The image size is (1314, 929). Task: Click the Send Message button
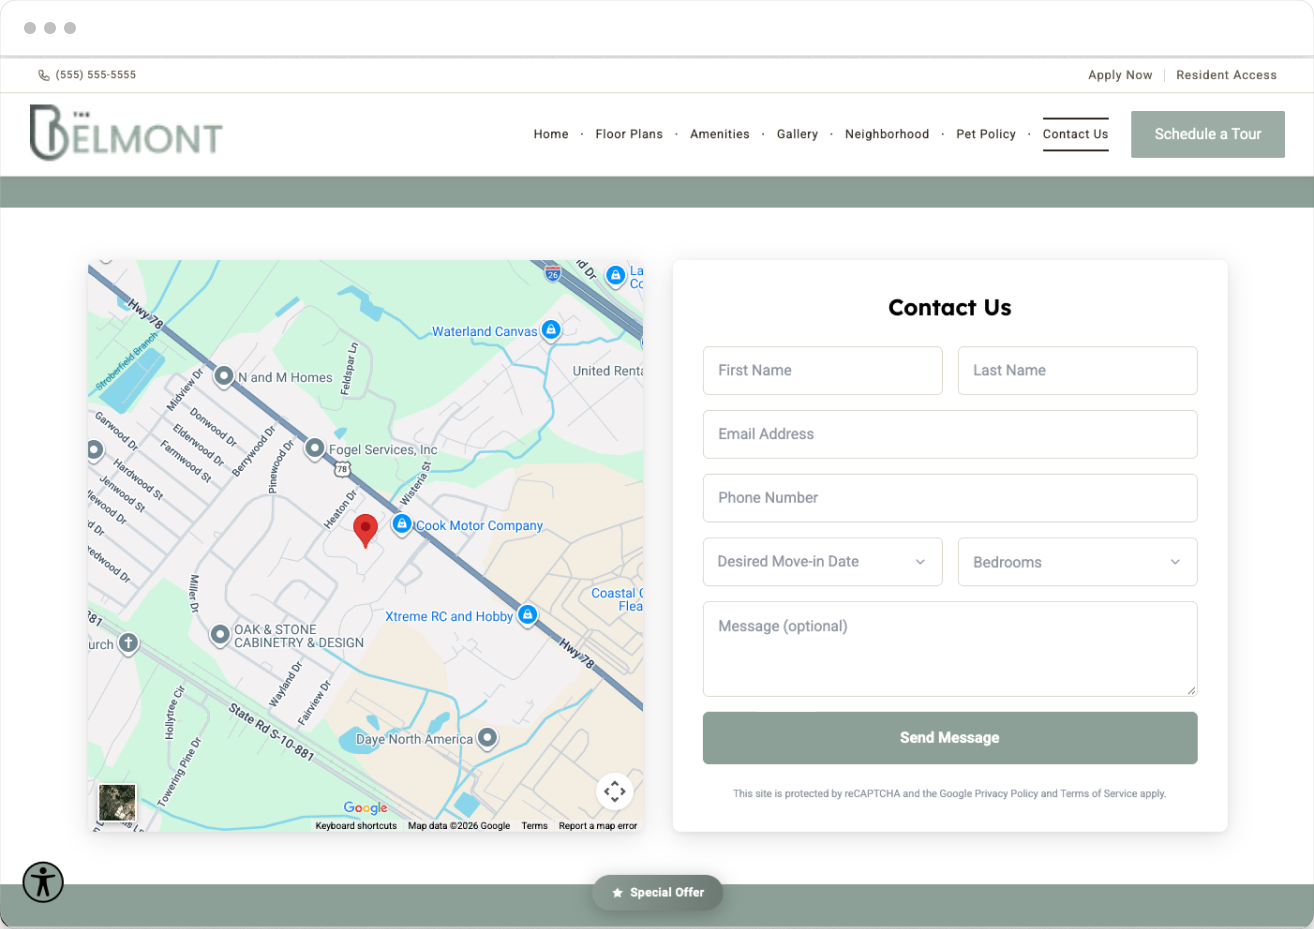point(950,738)
